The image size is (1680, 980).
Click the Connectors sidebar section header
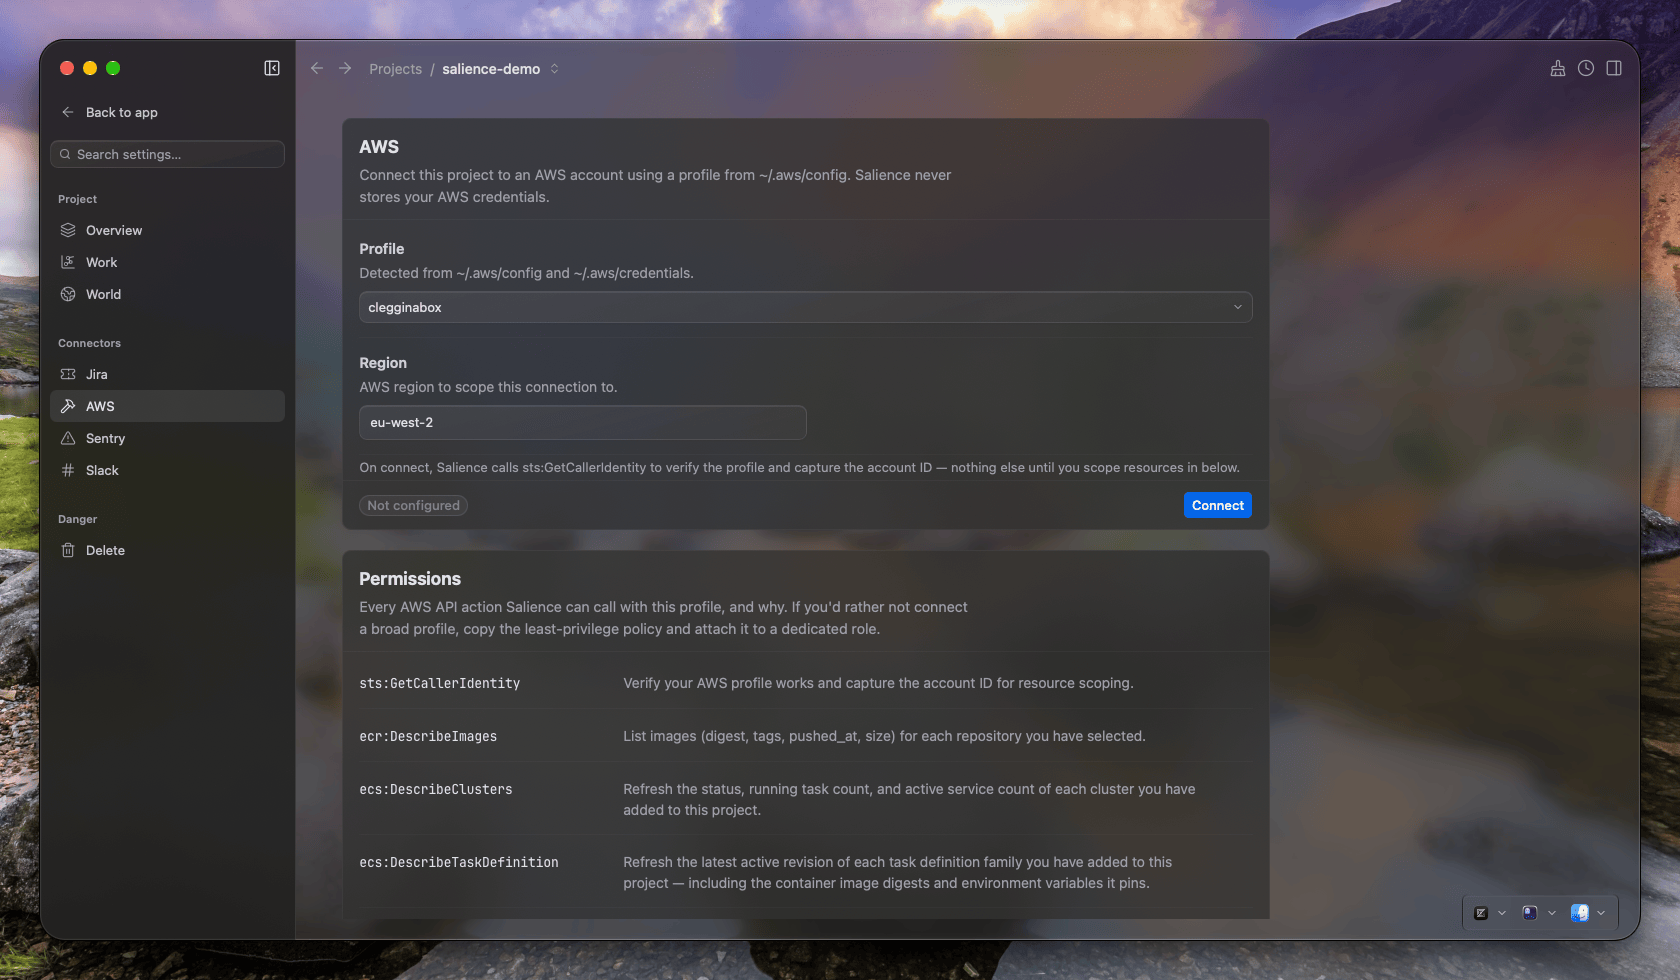[x=89, y=343]
